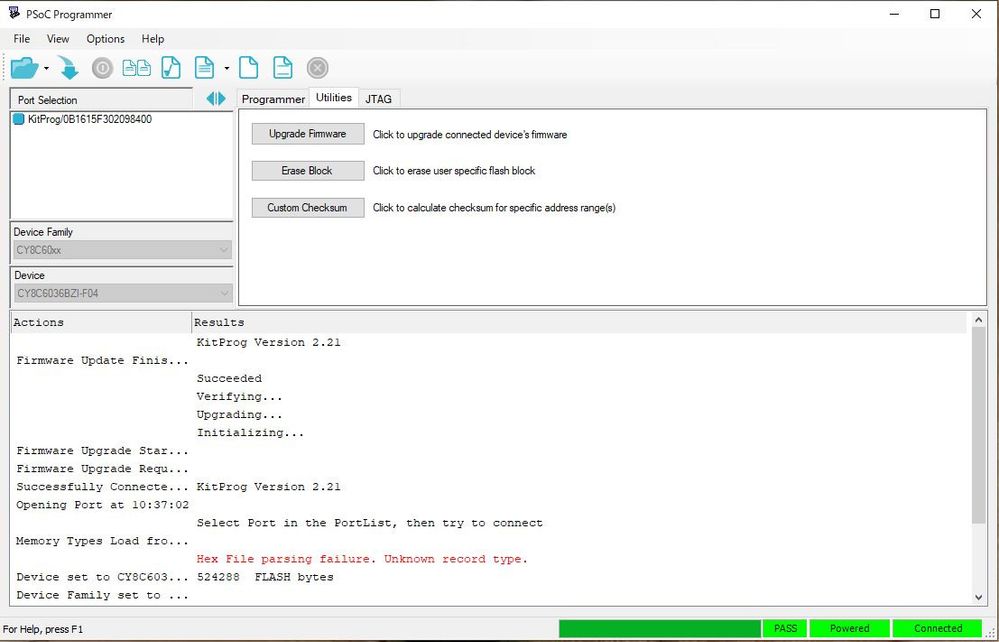Click the 'Device set to CY8C603...' entry
The height and width of the screenshot is (642, 999).
click(103, 577)
